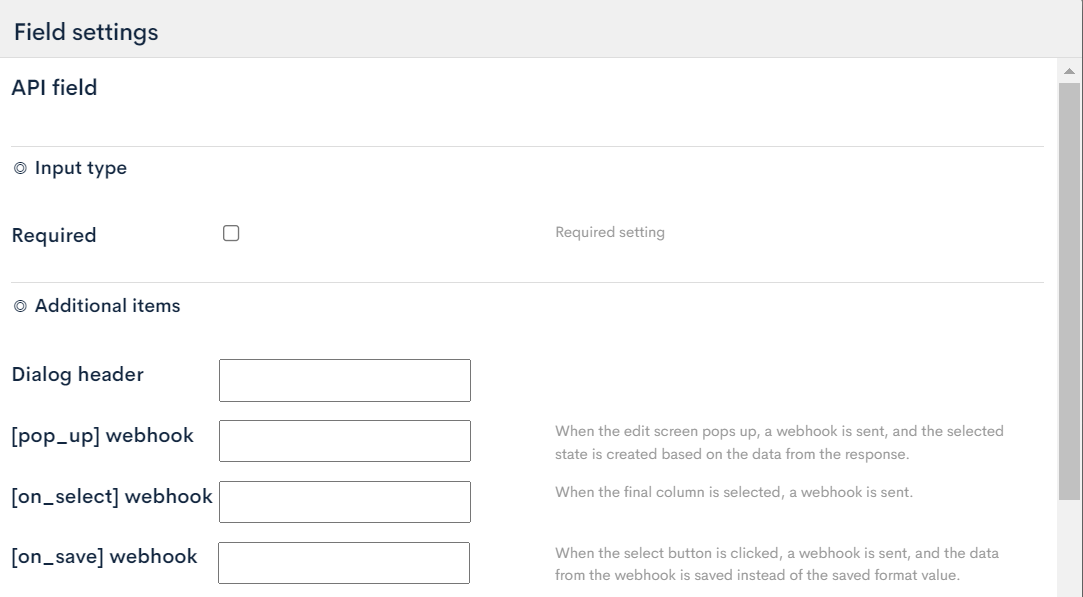This screenshot has width=1083, height=597.
Task: Click the [pop_up] webhook input field
Action: (x=344, y=440)
